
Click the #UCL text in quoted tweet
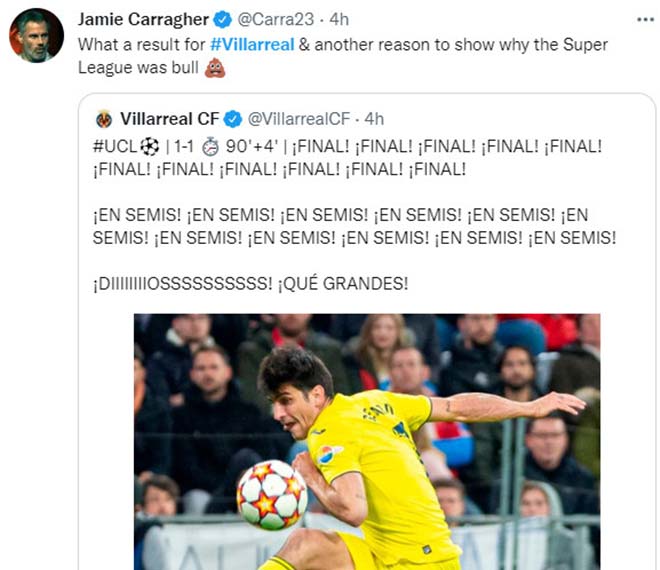tap(115, 146)
